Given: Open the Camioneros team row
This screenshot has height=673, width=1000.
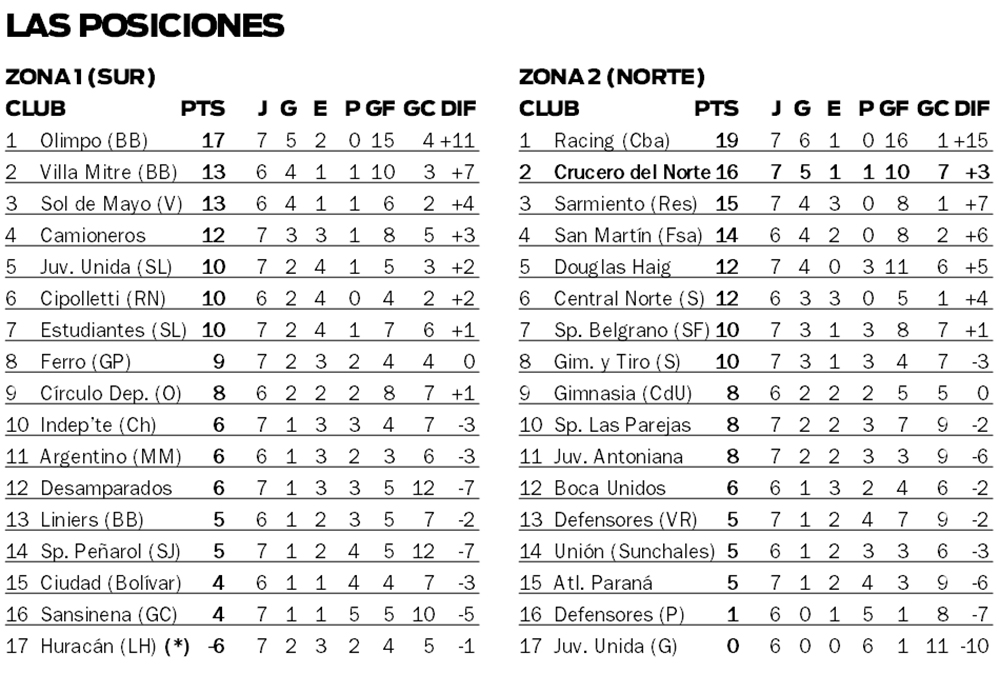Looking at the screenshot, I should 93,235.
